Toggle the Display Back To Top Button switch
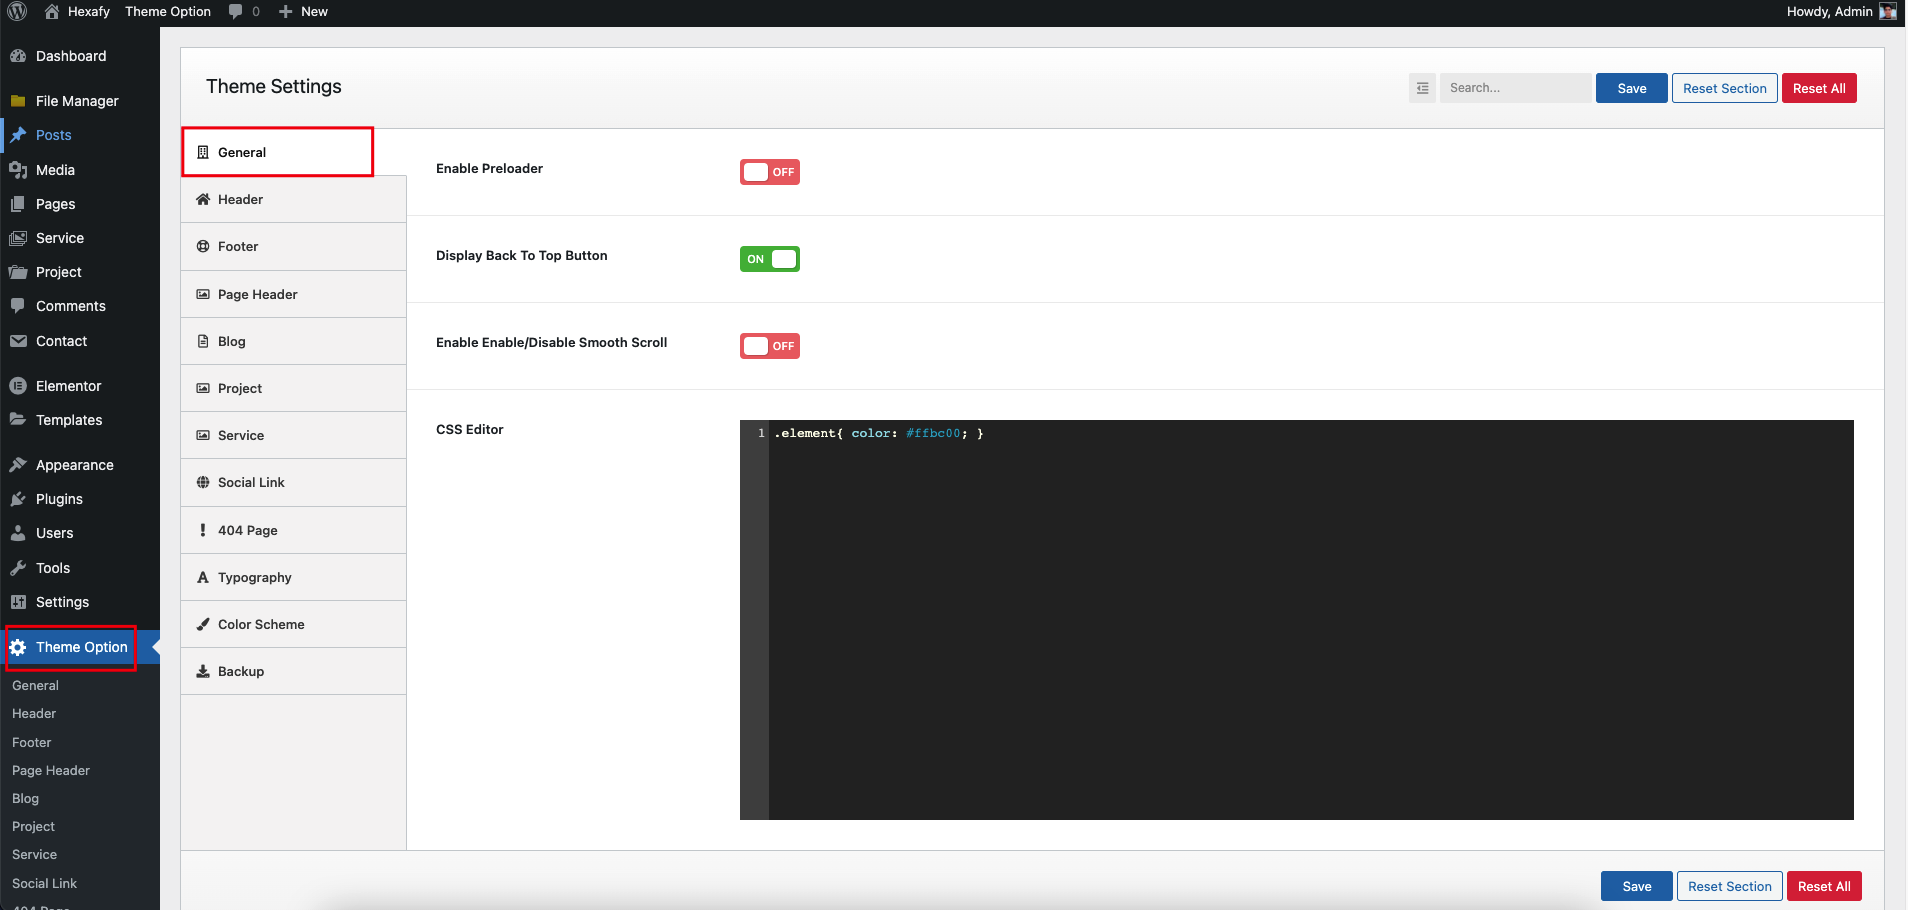The width and height of the screenshot is (1908, 910). click(x=770, y=259)
